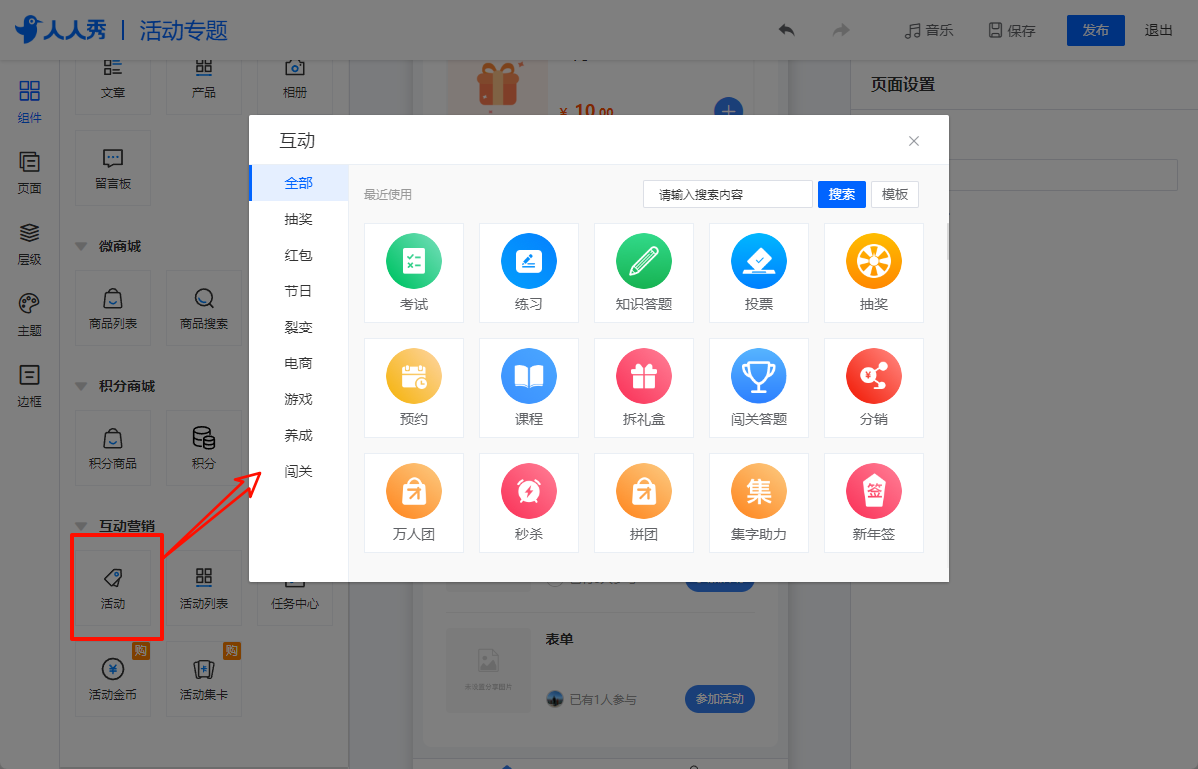
Task: Select the 拆礼盒 gift box activity
Action: 643,376
